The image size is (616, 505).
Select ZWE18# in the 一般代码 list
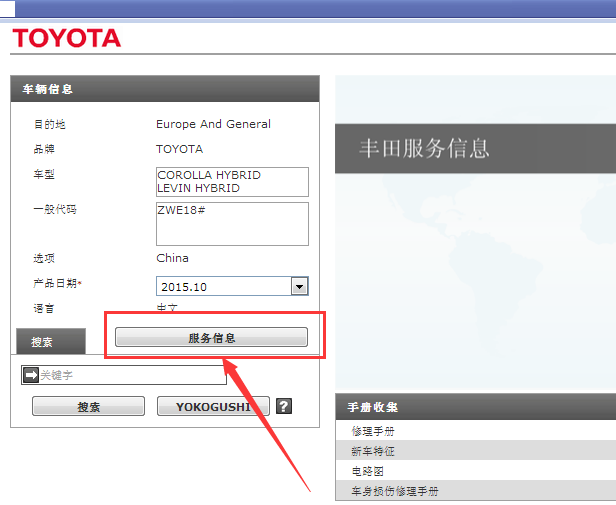(181, 210)
